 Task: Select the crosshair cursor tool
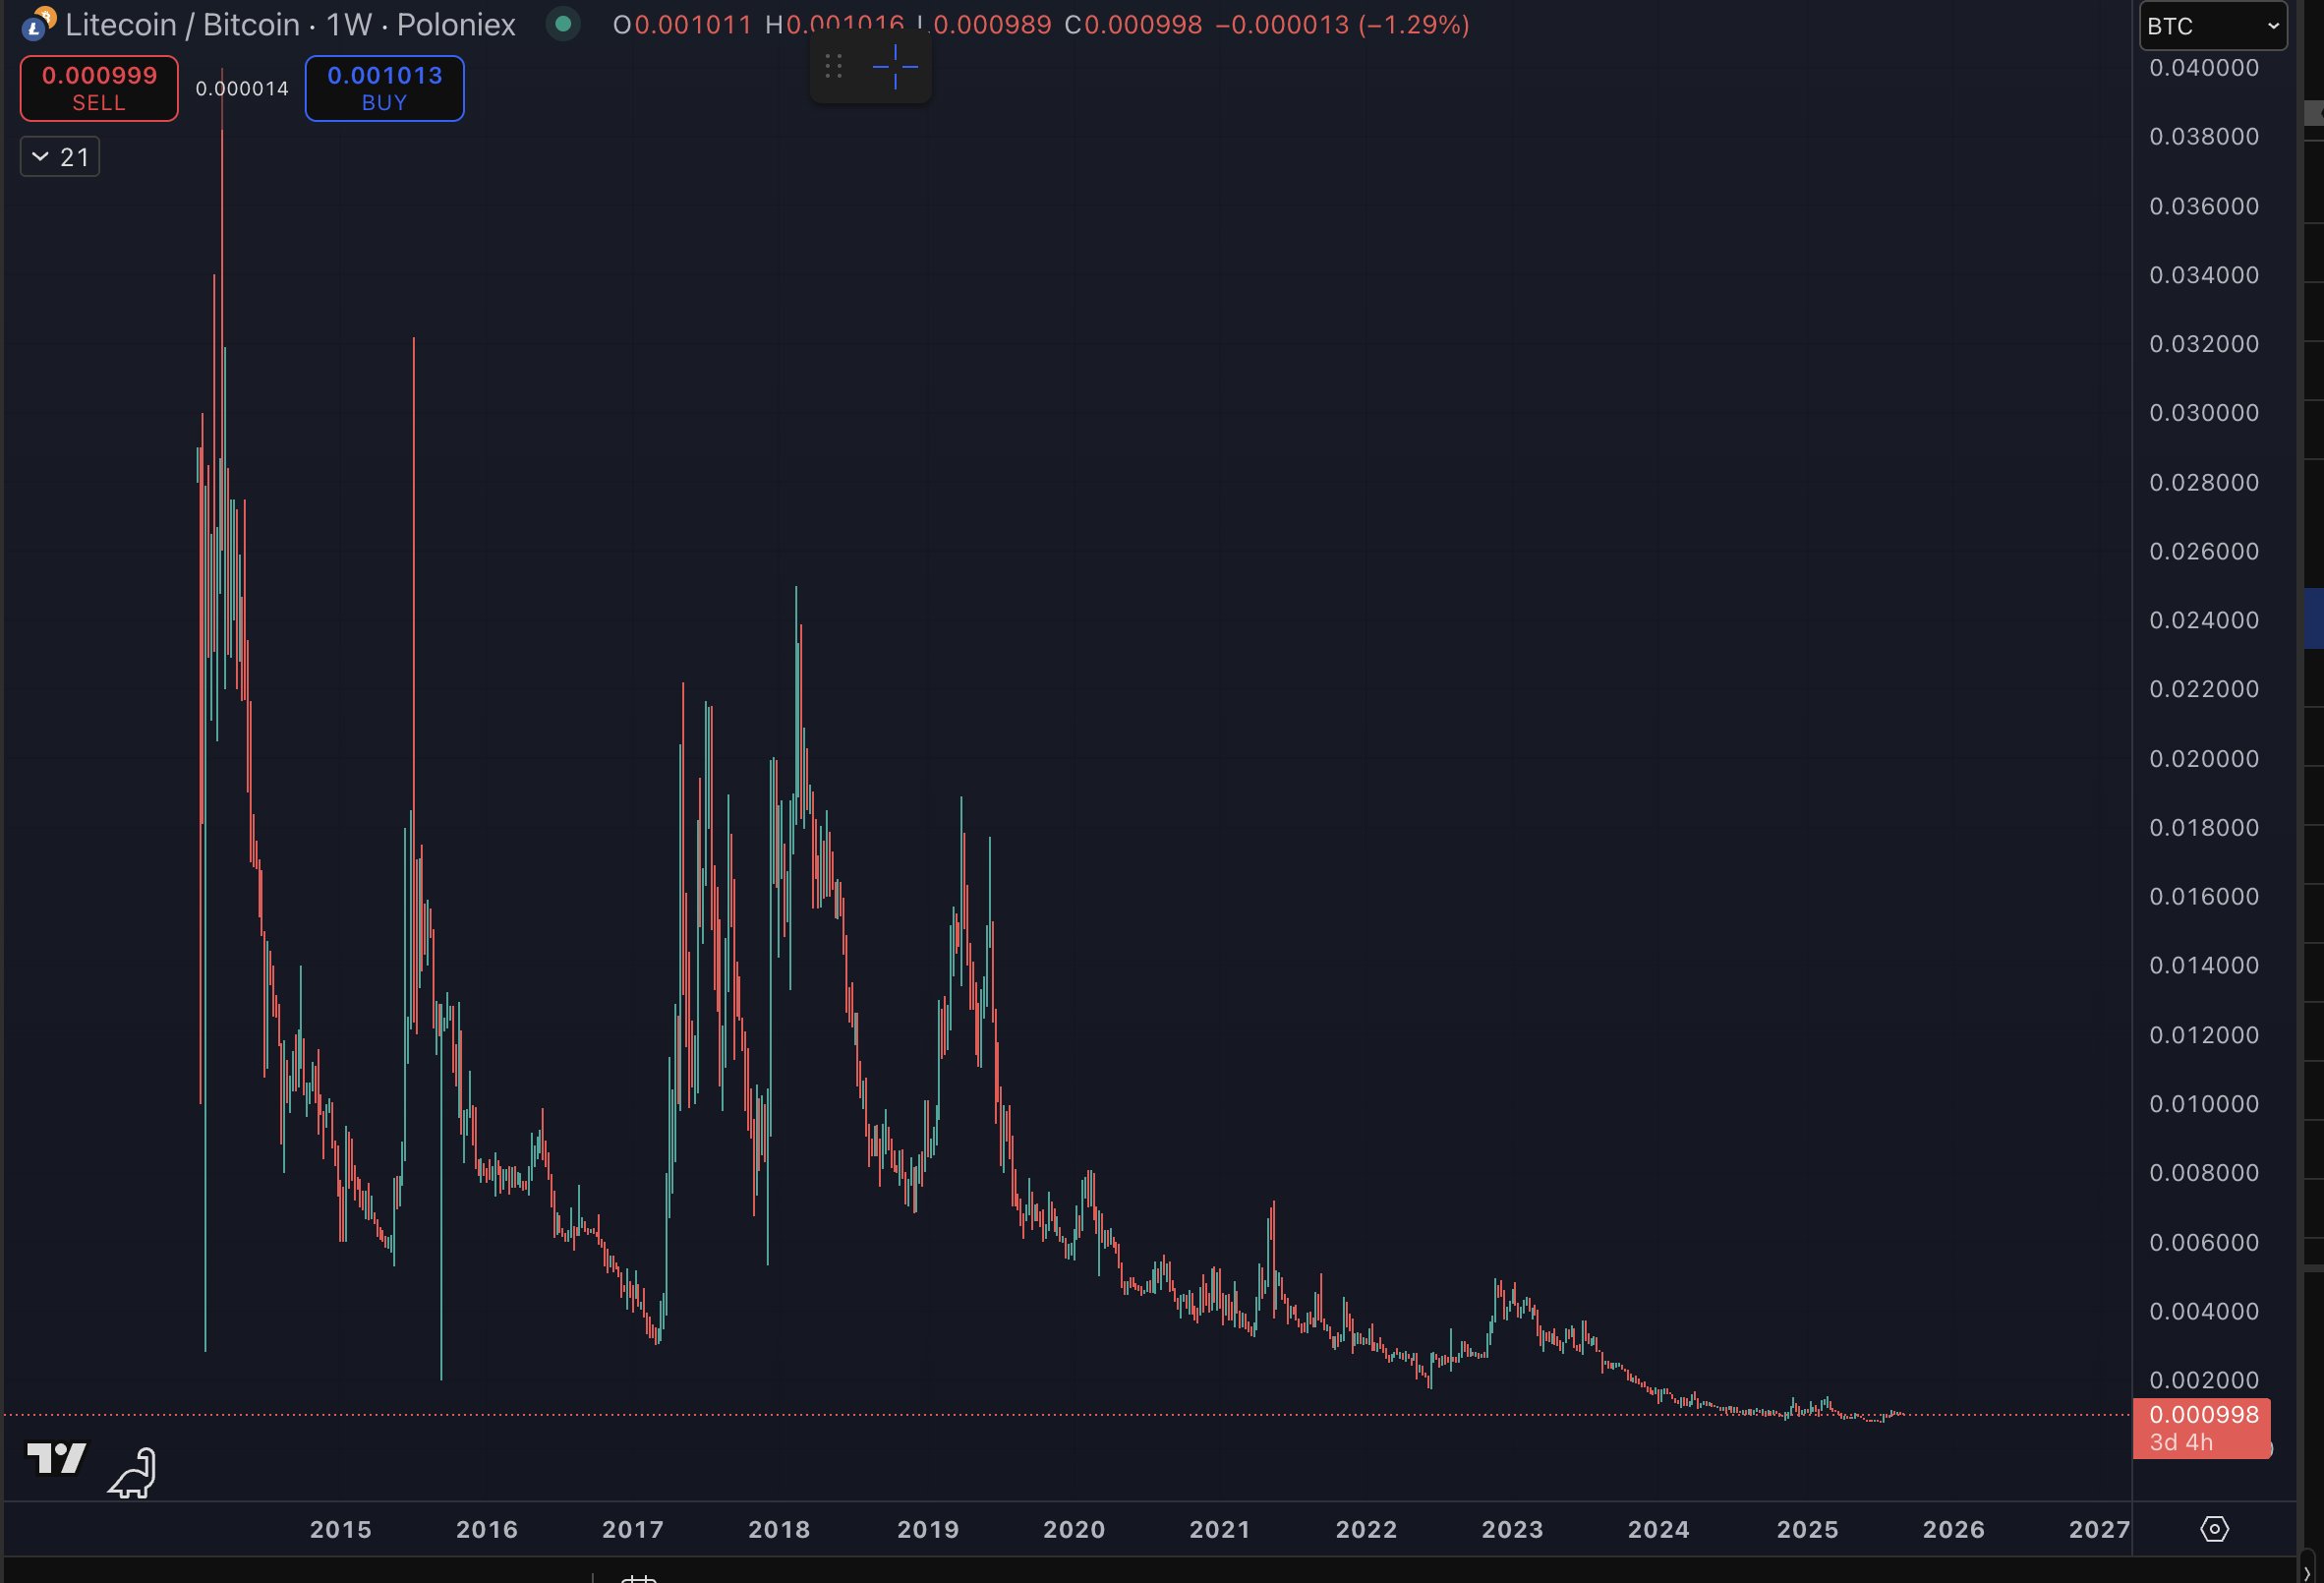tap(895, 67)
